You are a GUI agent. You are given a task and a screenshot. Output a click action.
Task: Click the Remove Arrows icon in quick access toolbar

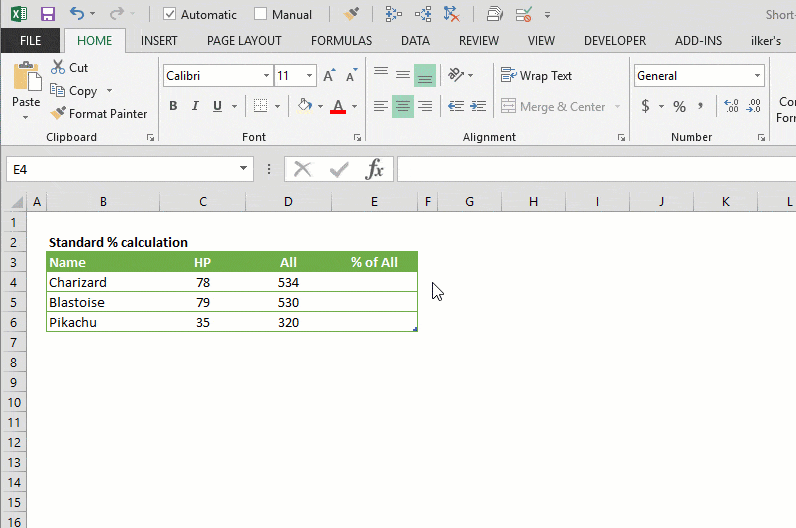pyautogui.click(x=451, y=14)
